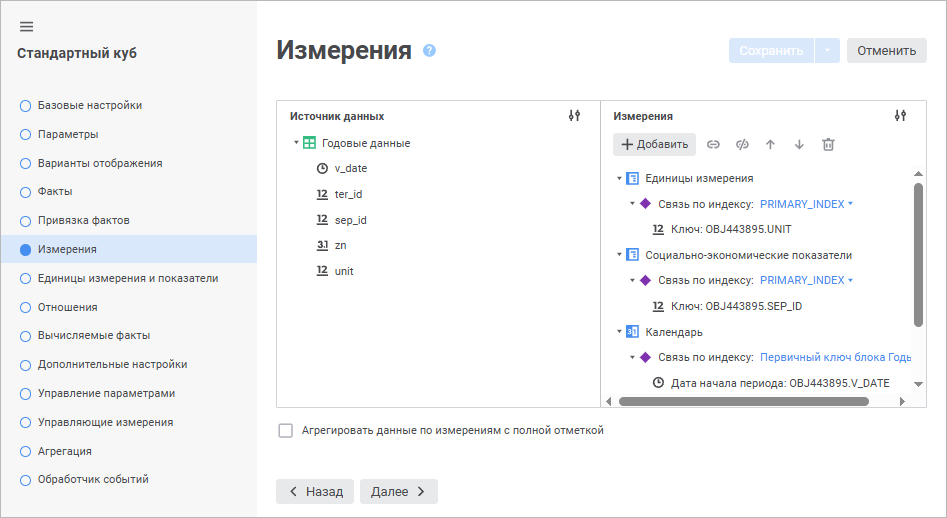Click the help question mark icon

[430, 50]
